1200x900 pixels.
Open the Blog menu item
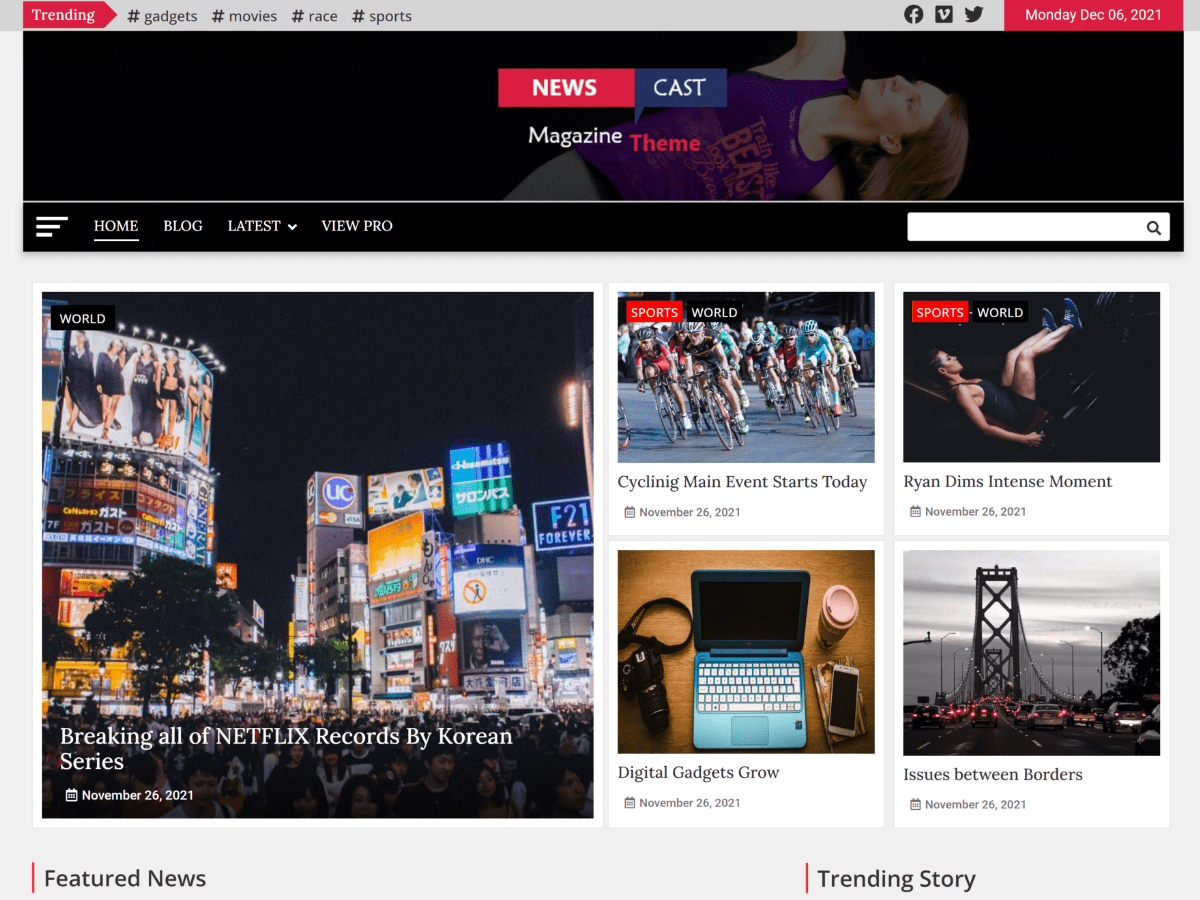[x=183, y=226]
